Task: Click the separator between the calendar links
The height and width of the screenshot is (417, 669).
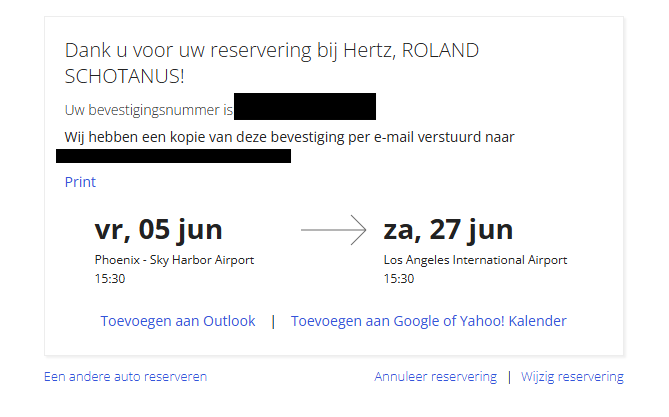Action: [273, 321]
